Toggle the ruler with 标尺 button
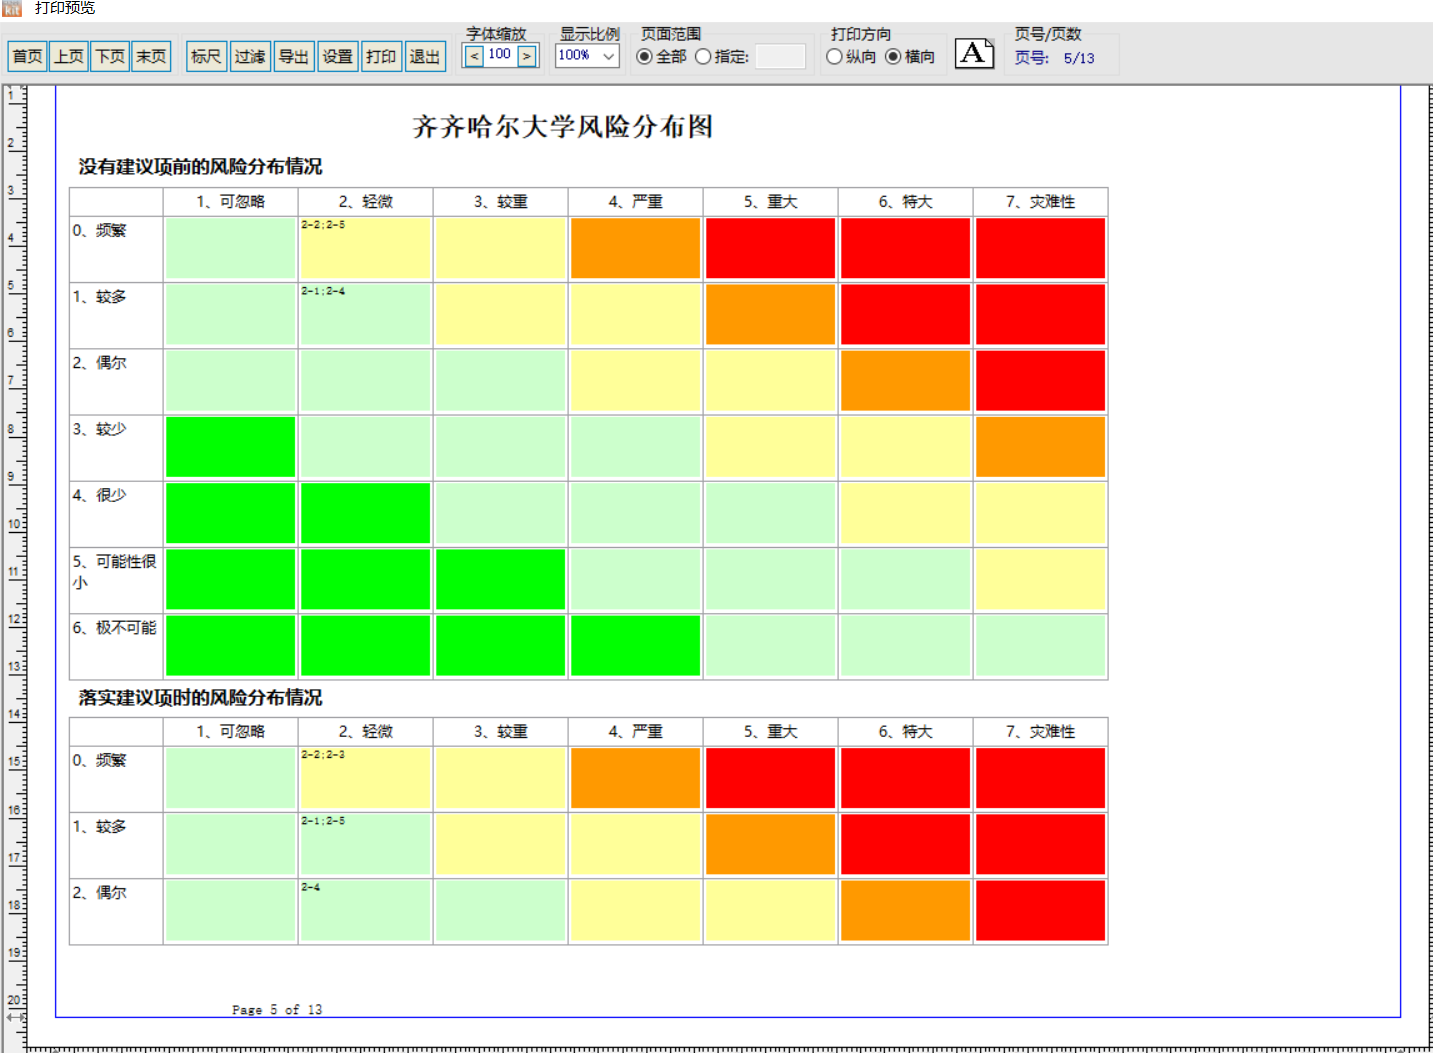This screenshot has height=1053, width=1433. pyautogui.click(x=206, y=56)
